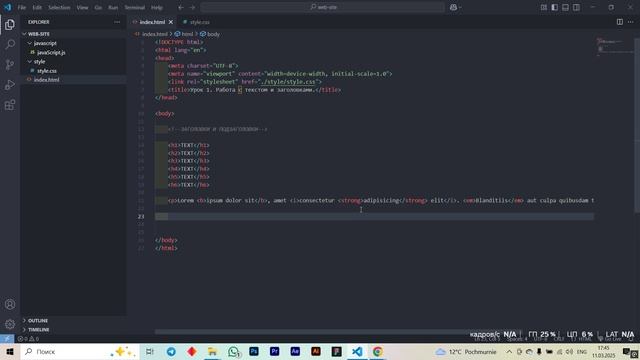The image size is (640, 360).
Task: Open the Run menu
Action: tap(113, 7)
